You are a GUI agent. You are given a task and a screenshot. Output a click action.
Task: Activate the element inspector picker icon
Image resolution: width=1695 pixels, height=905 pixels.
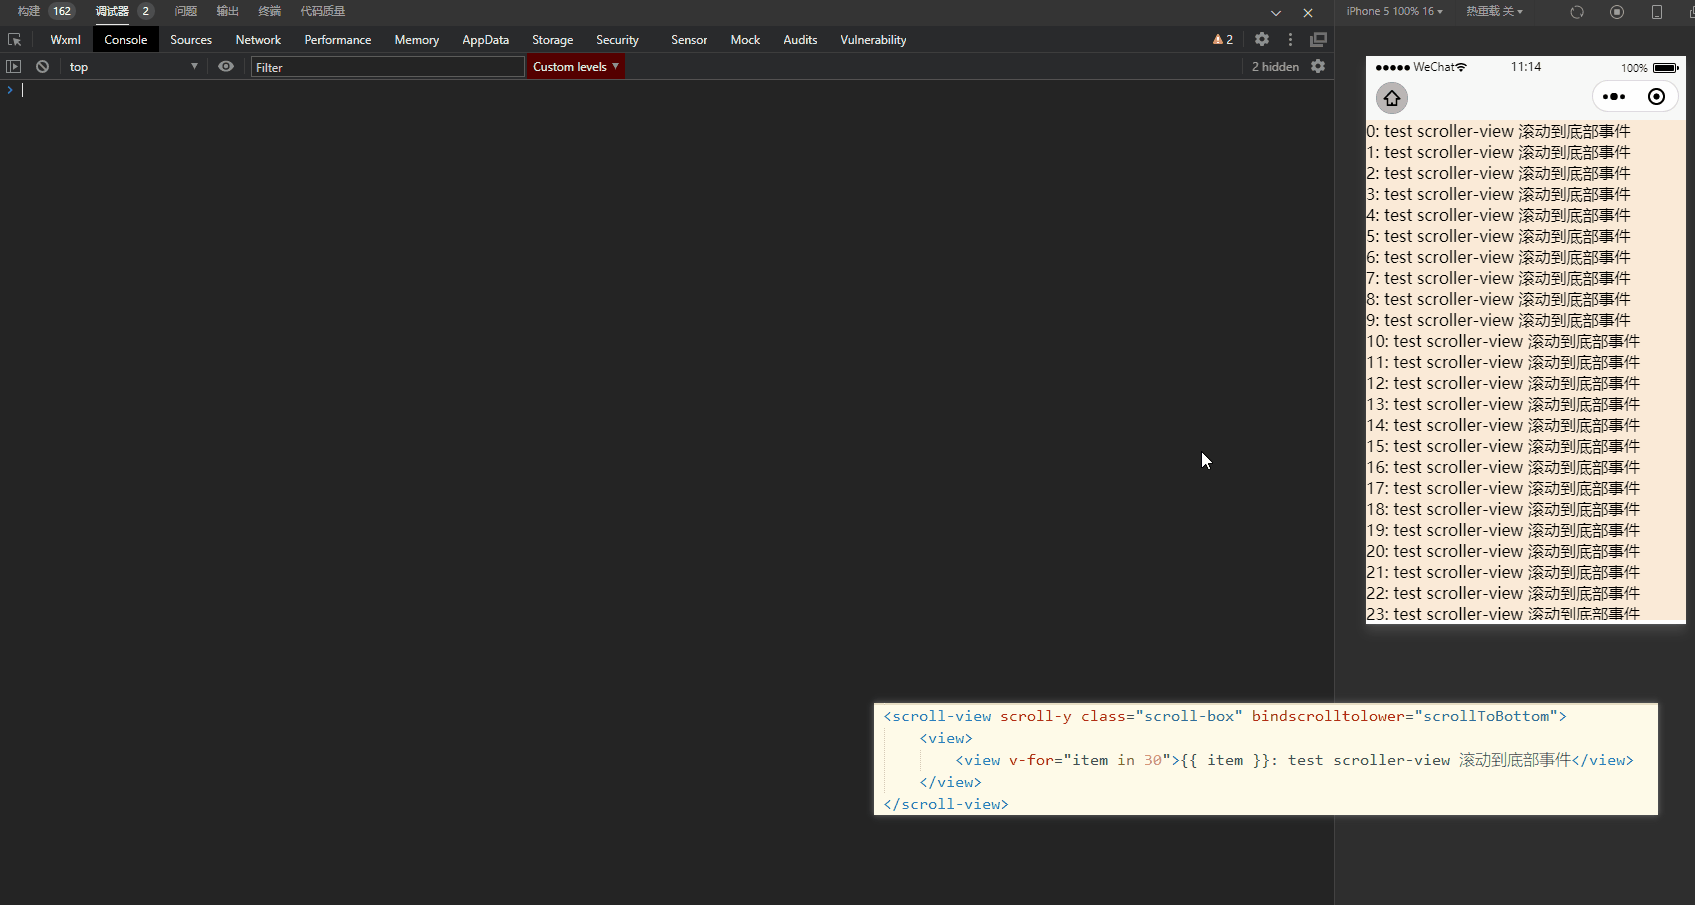(x=14, y=40)
